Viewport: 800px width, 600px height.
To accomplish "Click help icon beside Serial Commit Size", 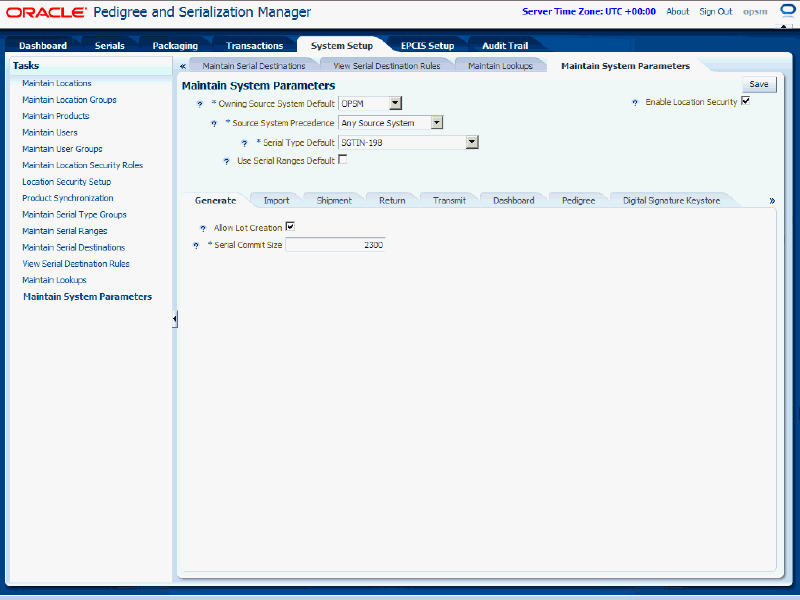I will 196,245.
